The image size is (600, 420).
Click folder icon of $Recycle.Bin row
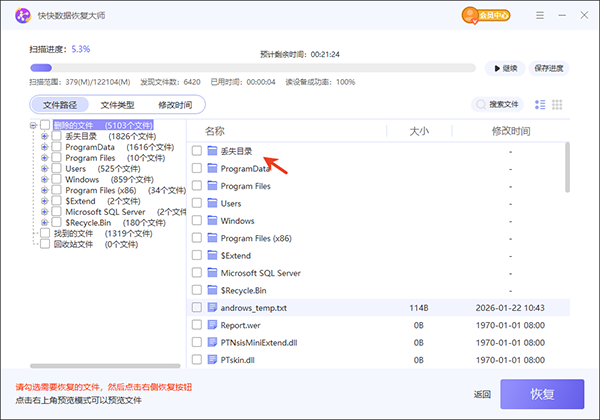pos(212,290)
